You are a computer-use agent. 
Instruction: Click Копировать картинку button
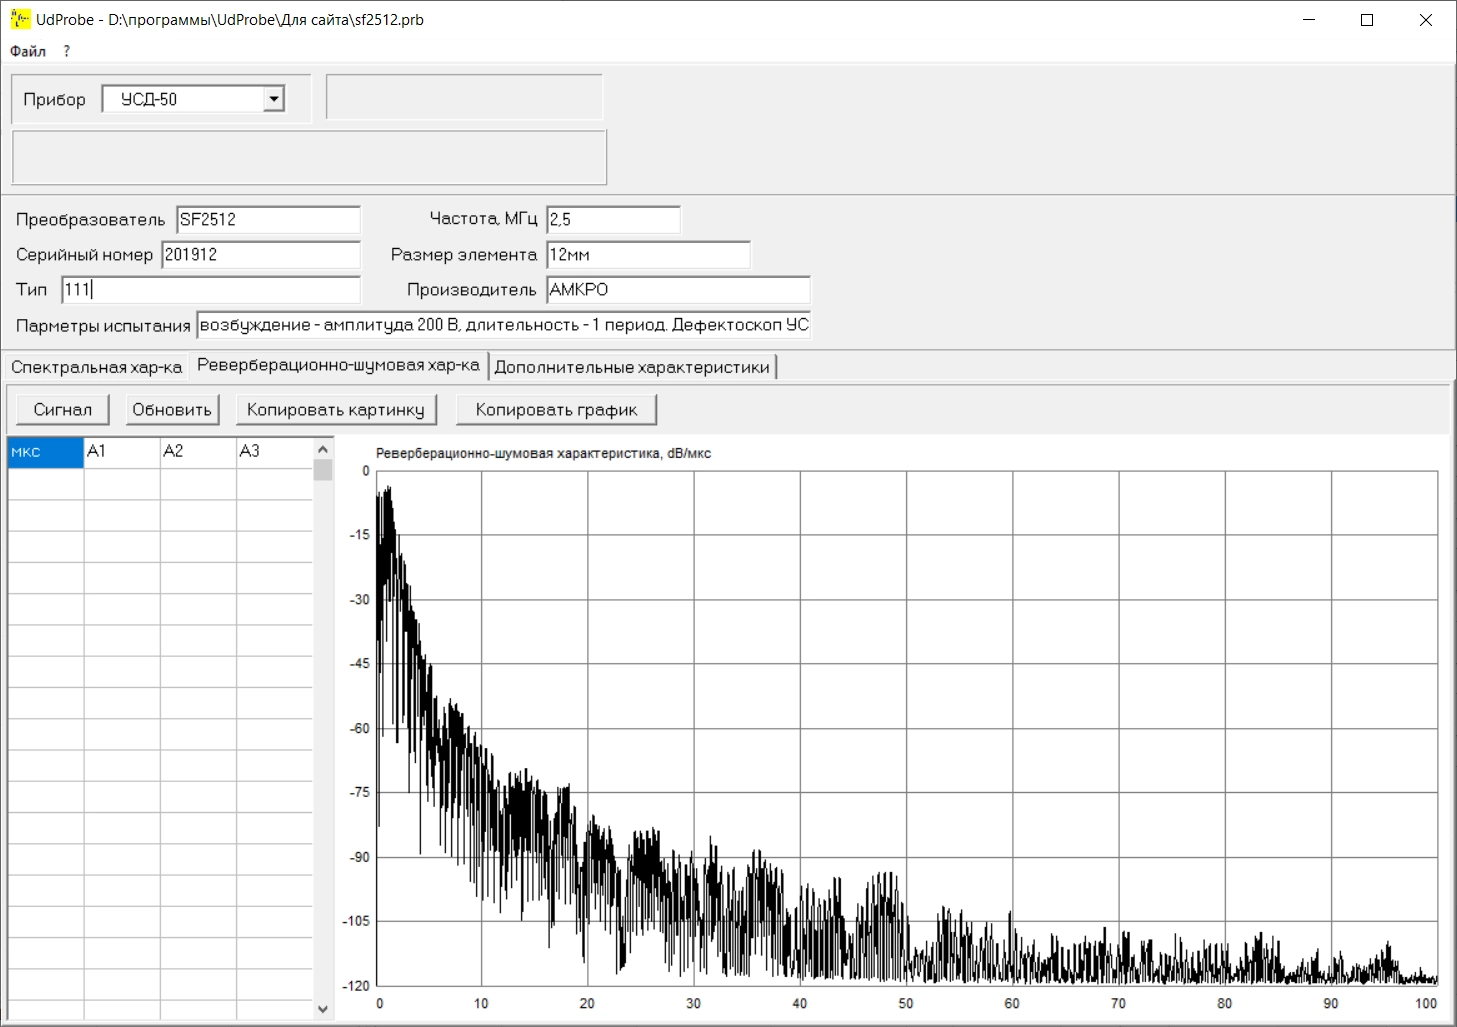coord(336,410)
